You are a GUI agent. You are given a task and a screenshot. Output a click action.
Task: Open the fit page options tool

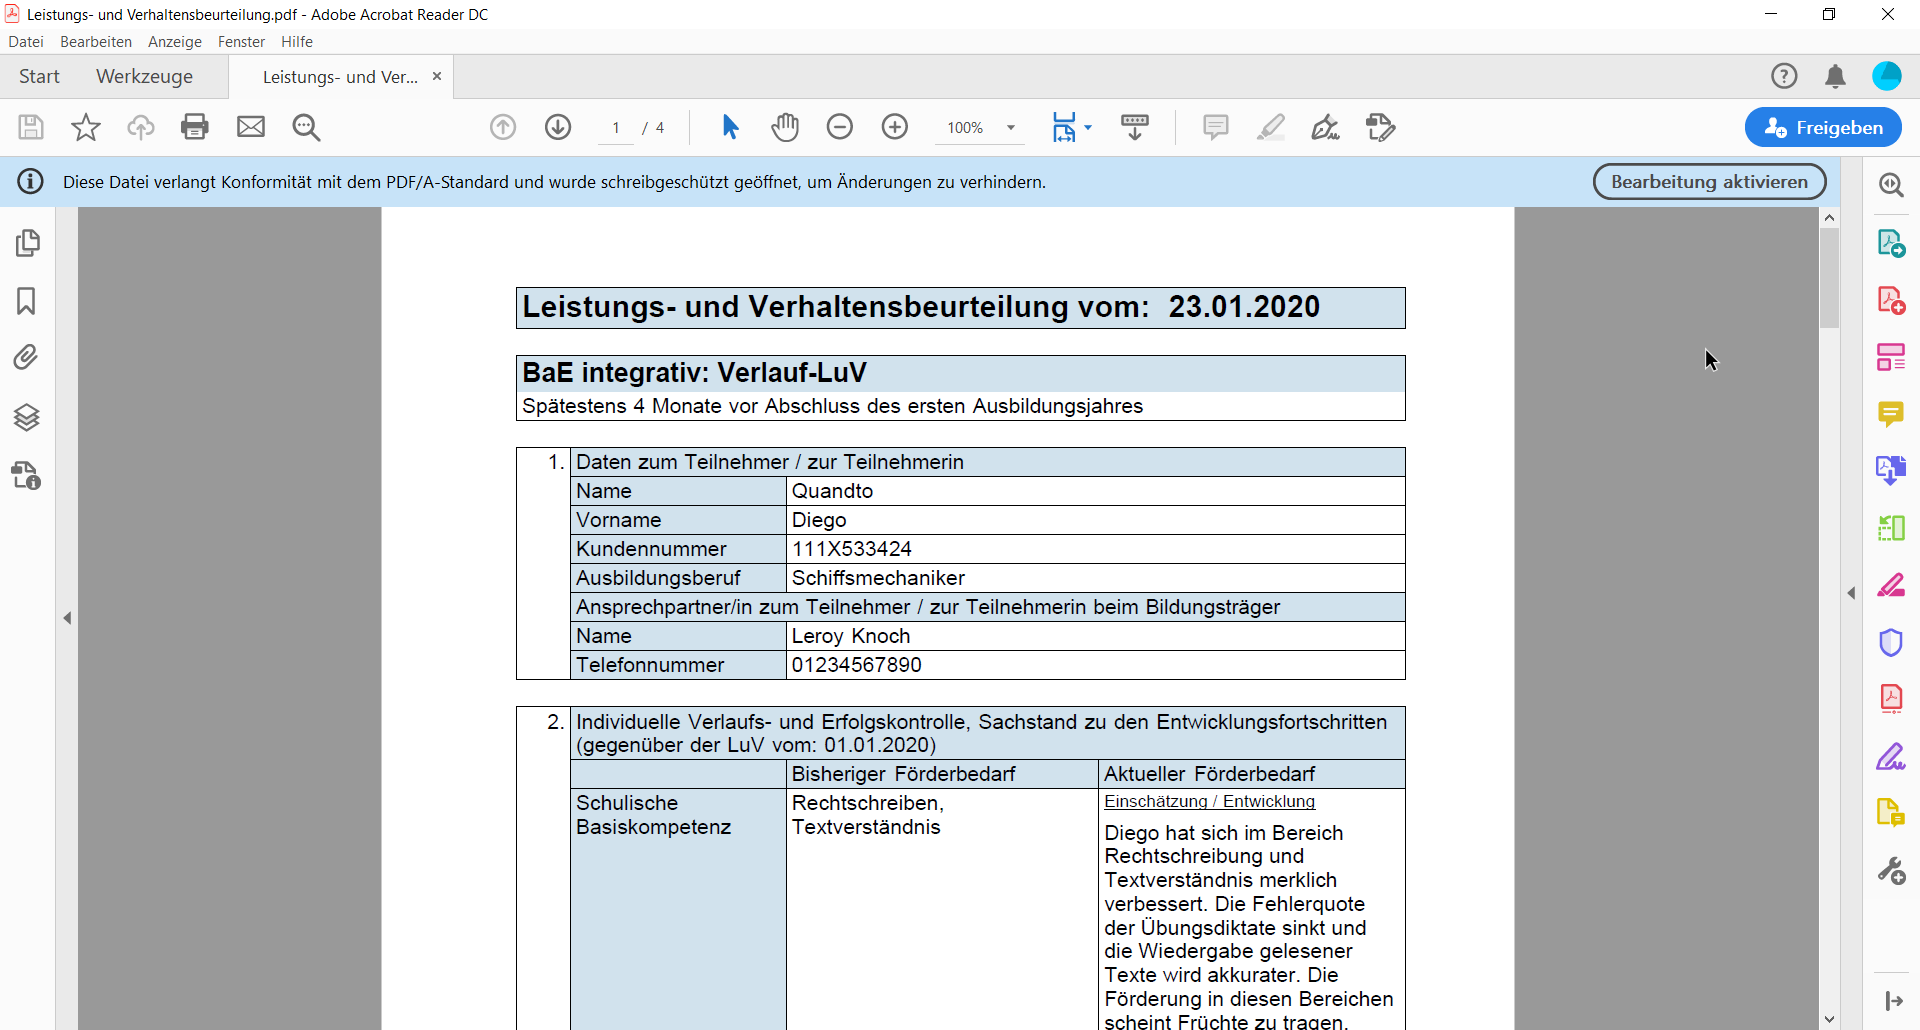coord(1064,127)
